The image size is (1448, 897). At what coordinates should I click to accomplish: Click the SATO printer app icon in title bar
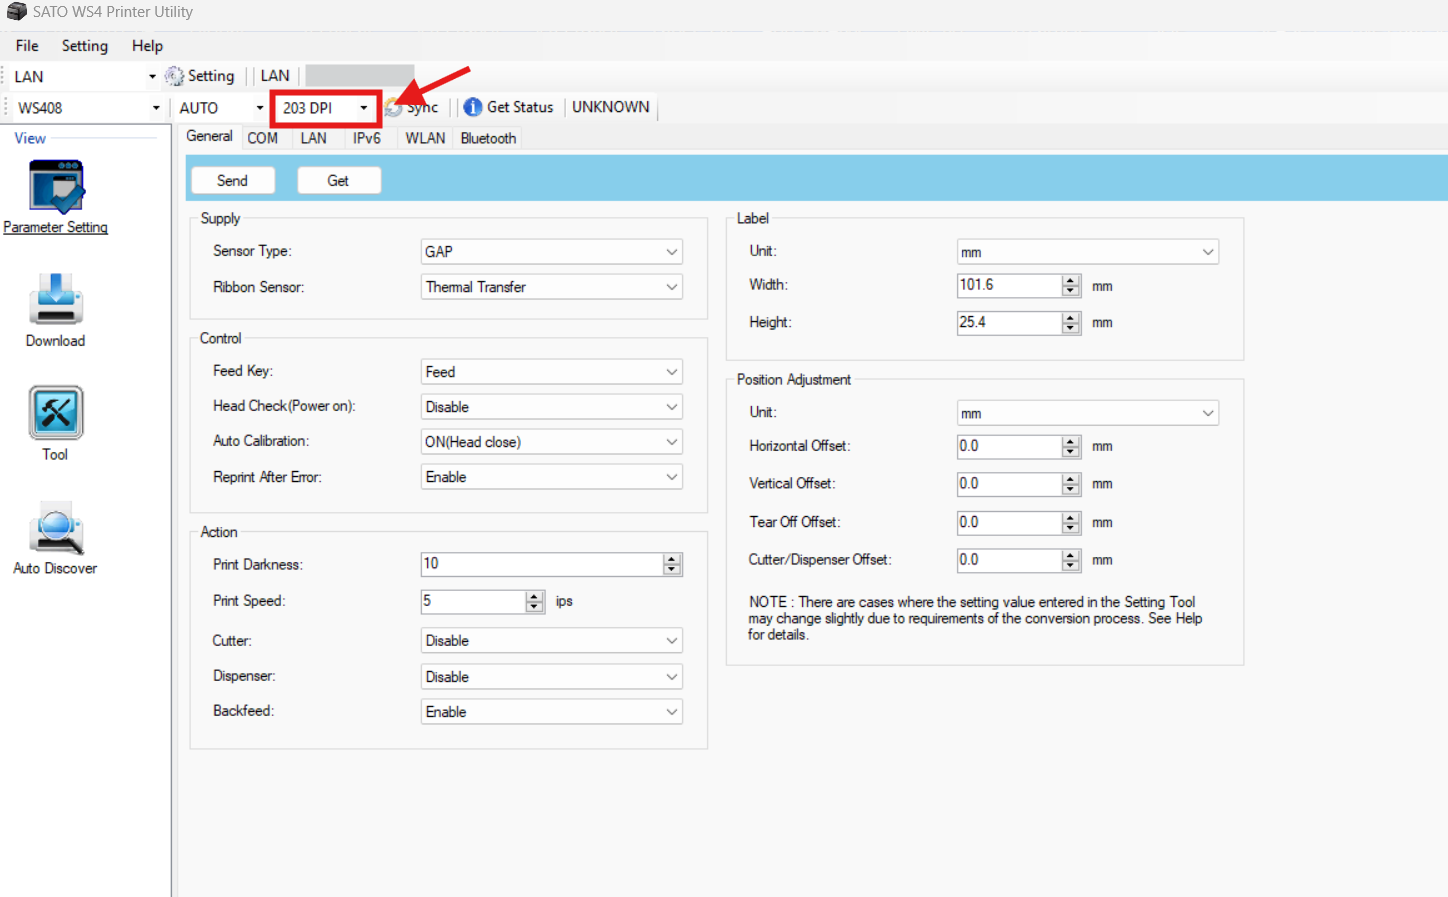[16, 12]
